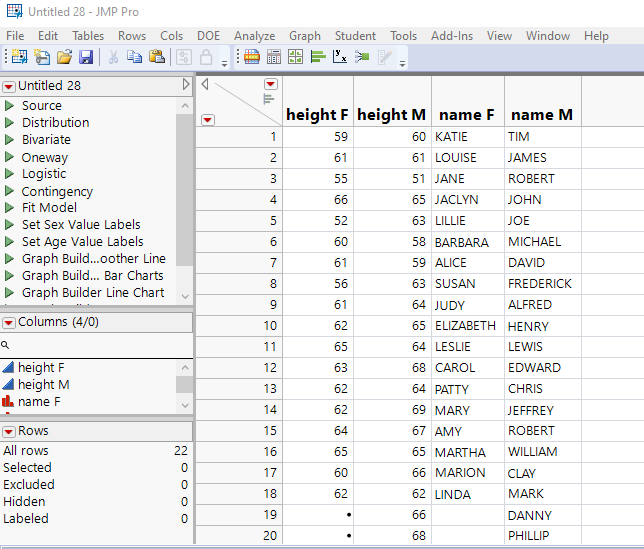The image size is (644, 549).
Task: Run the Distribution script green triangle
Action: 9,122
